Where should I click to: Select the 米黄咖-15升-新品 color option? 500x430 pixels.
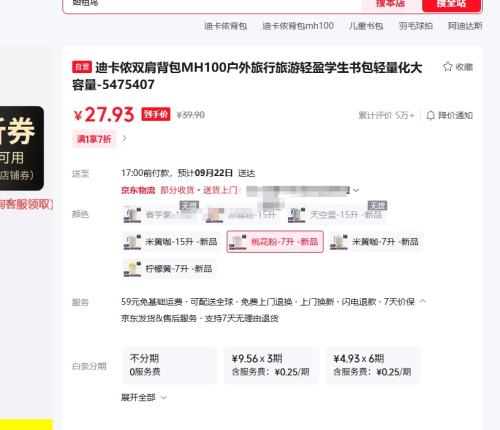tap(171, 242)
